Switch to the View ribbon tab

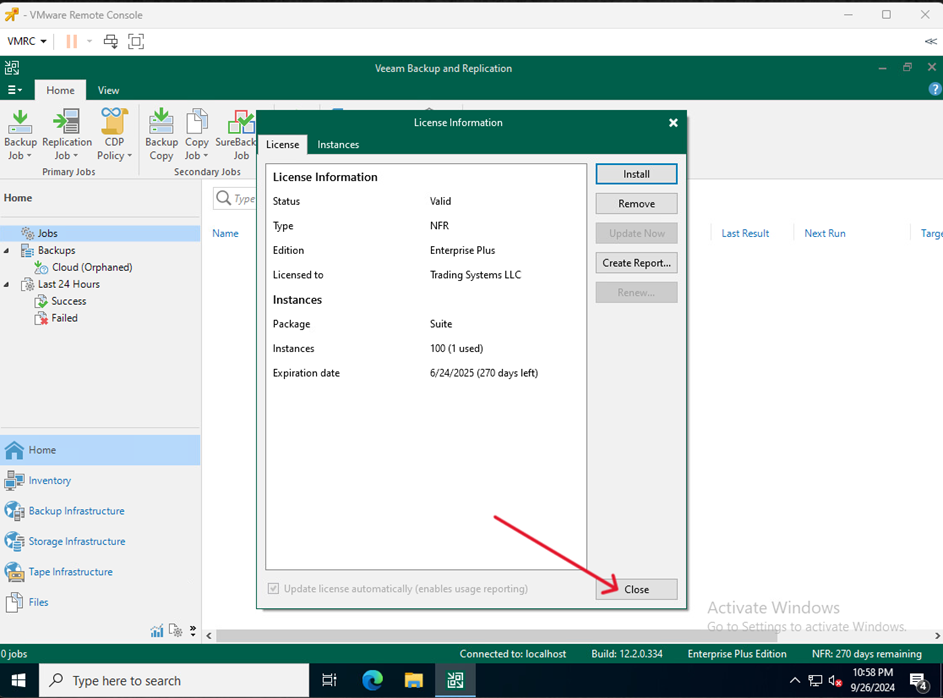pos(108,90)
